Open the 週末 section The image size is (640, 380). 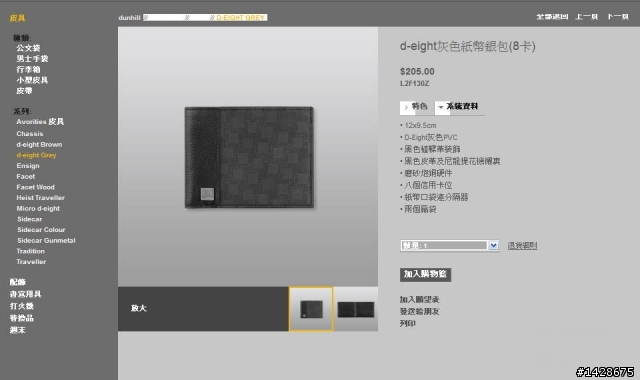pos(18,330)
